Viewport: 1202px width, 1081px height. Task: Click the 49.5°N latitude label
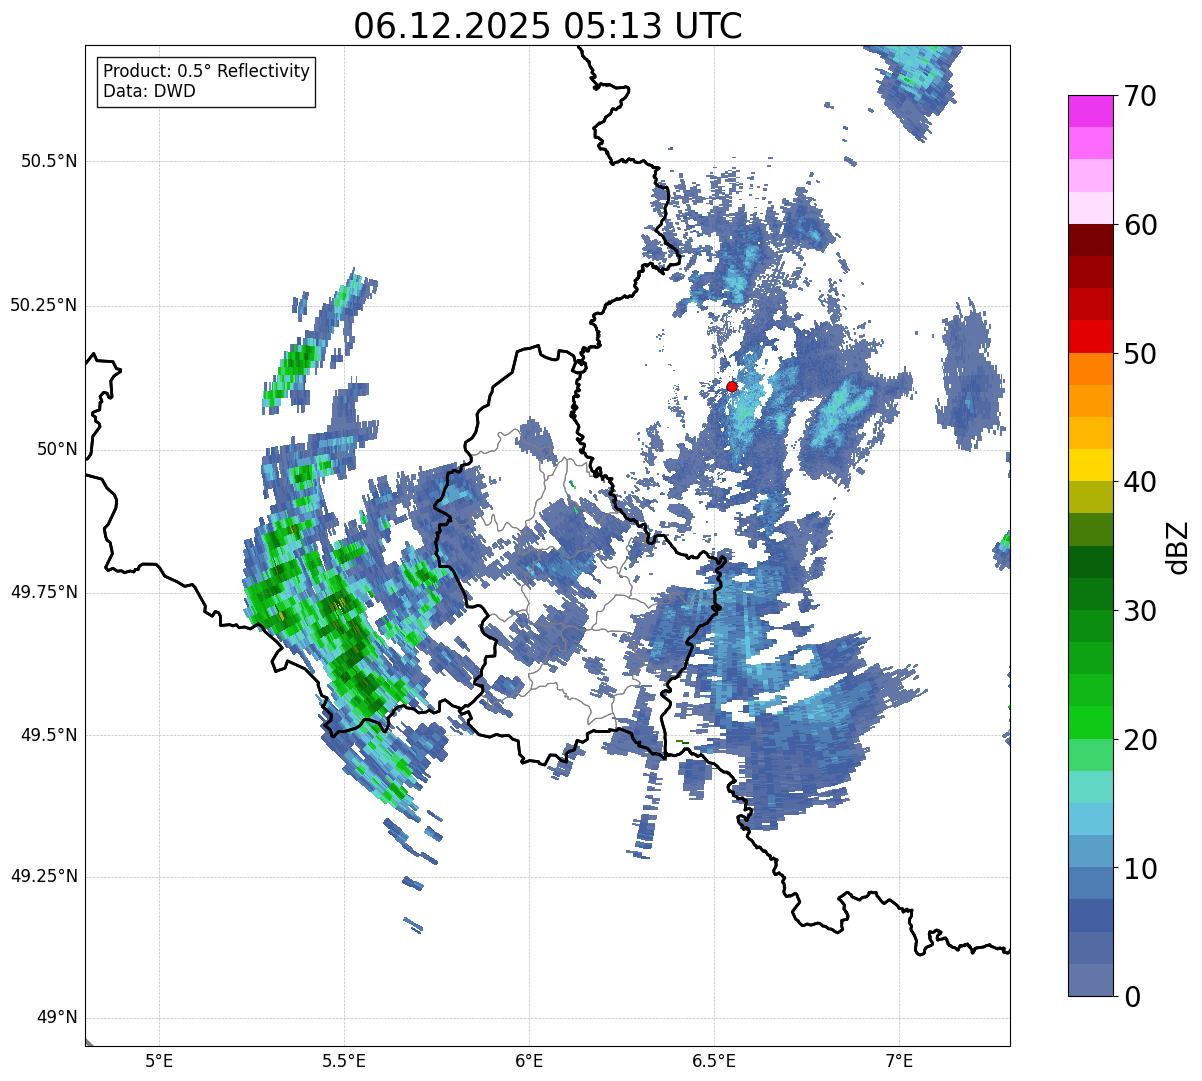(49, 735)
